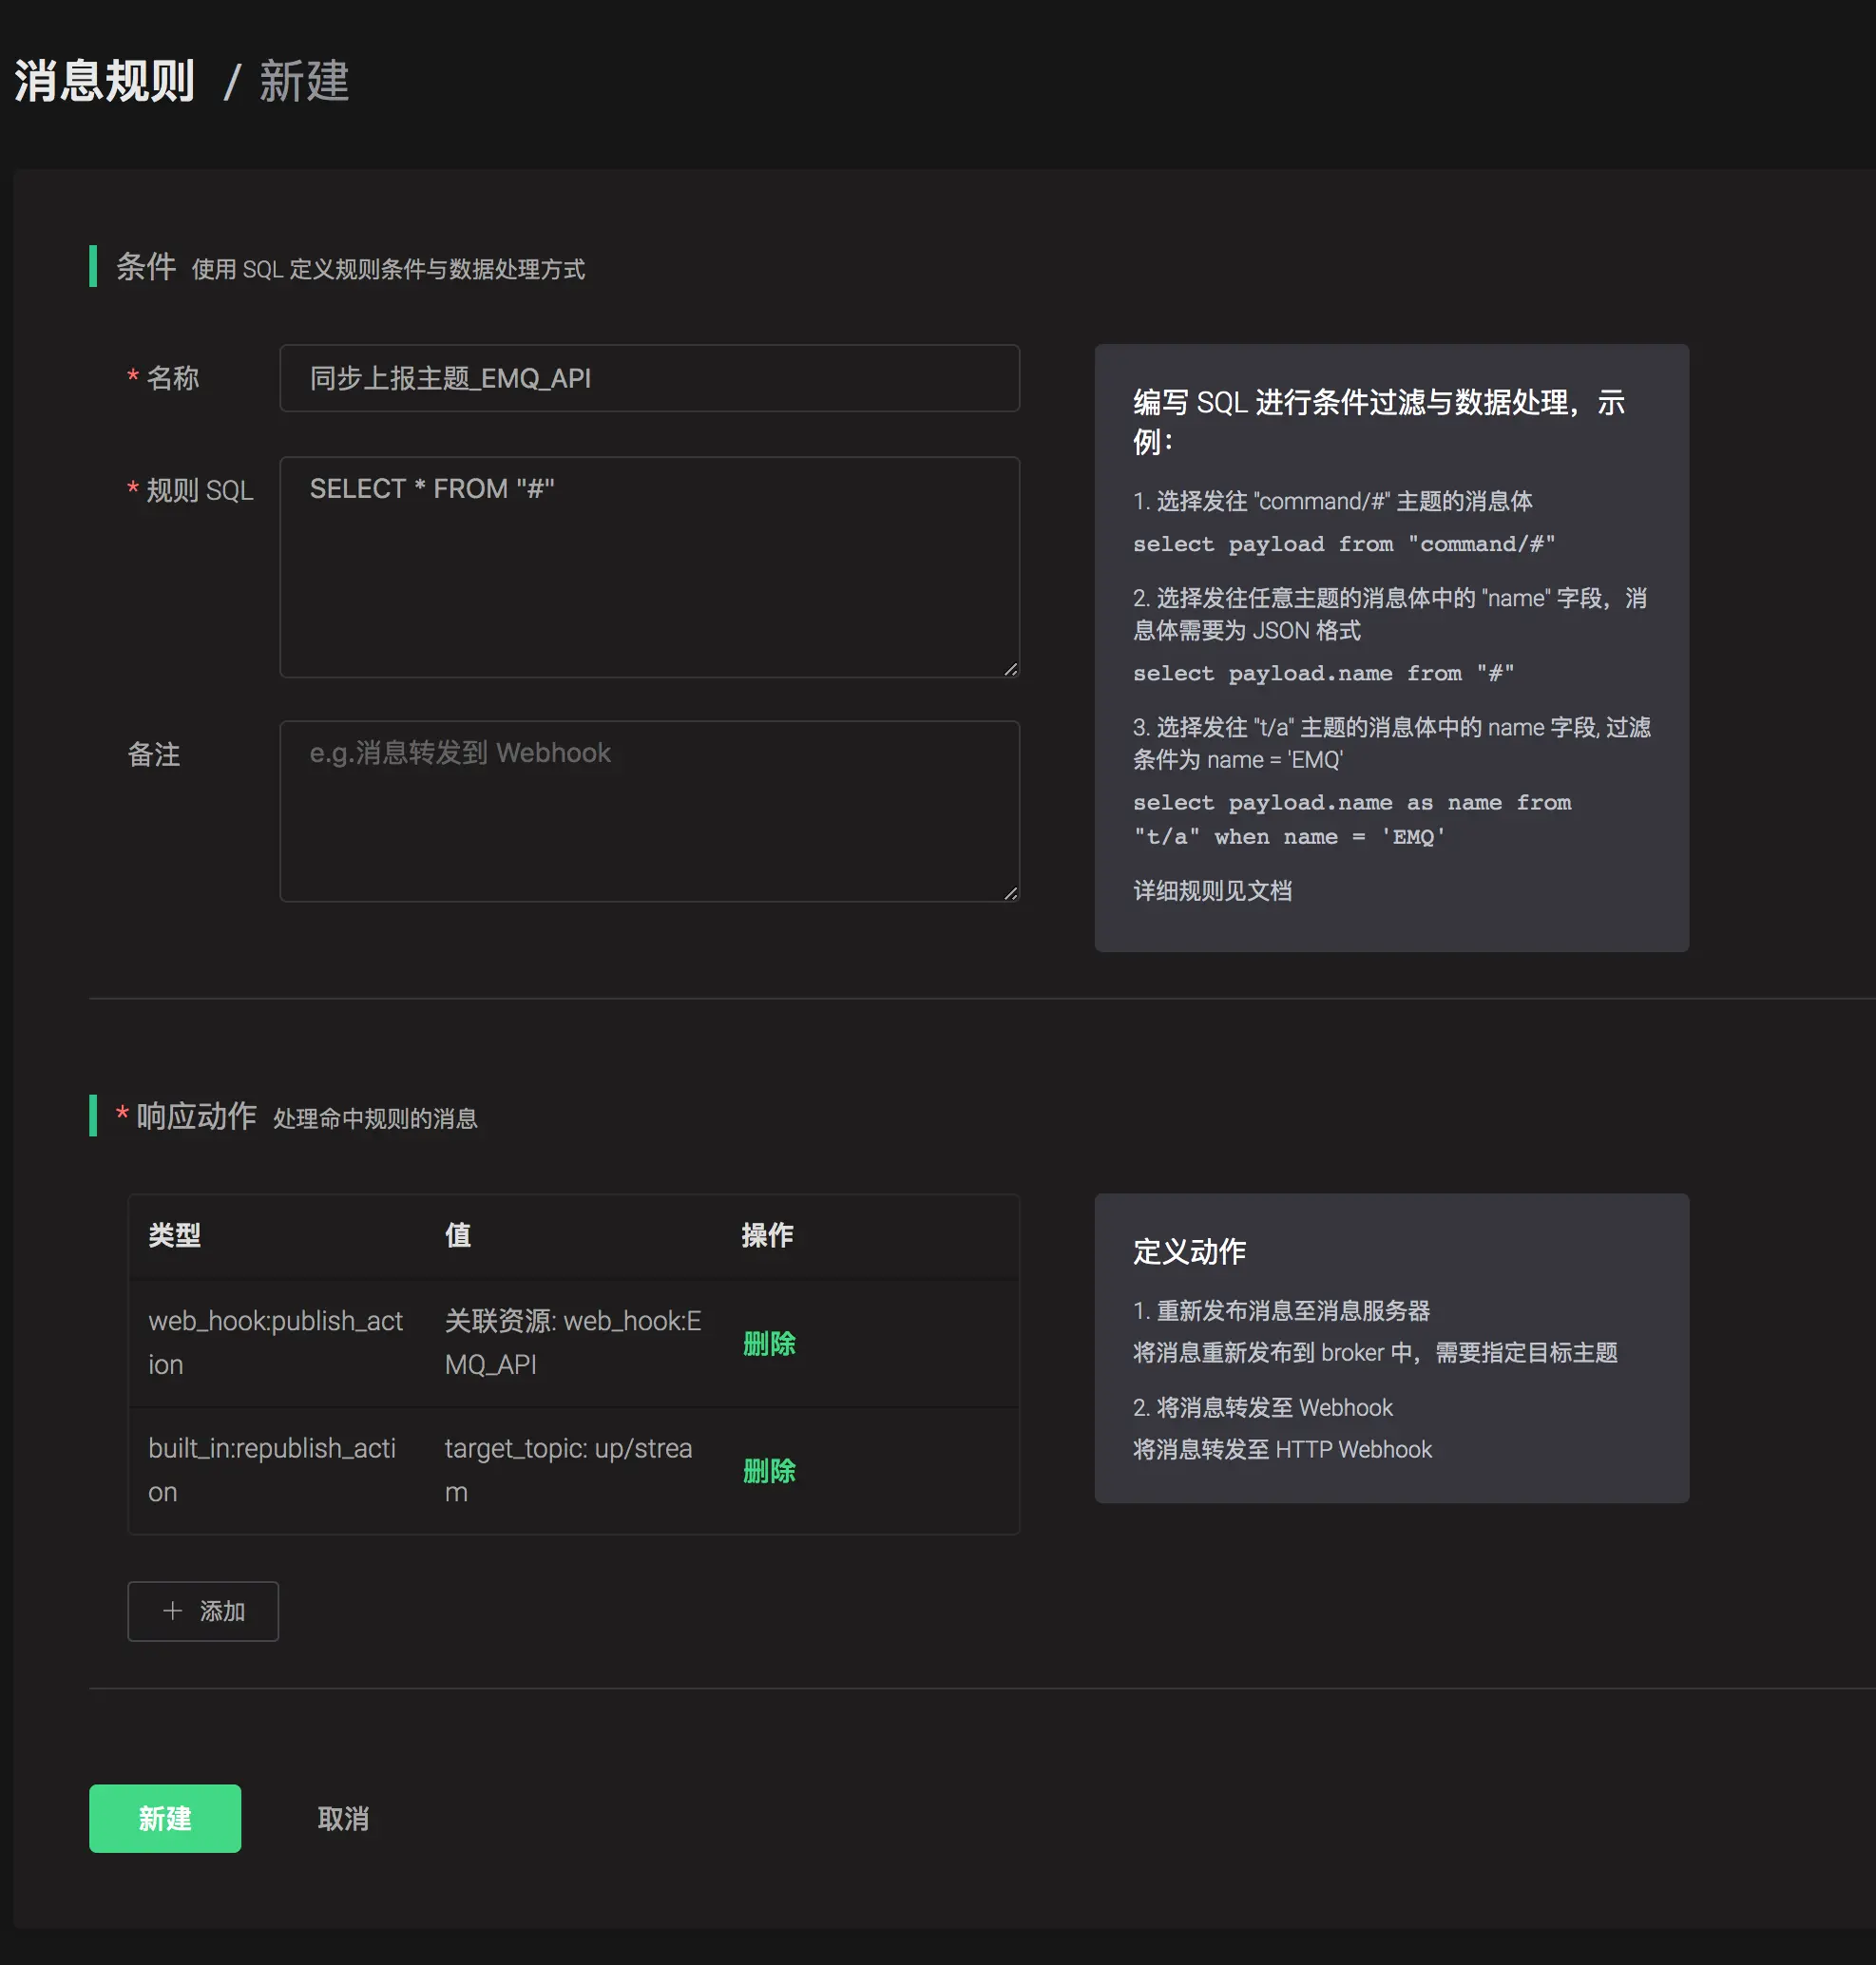The height and width of the screenshot is (1965, 1876).
Task: Click the 备注 remark textarea
Action: [649, 811]
